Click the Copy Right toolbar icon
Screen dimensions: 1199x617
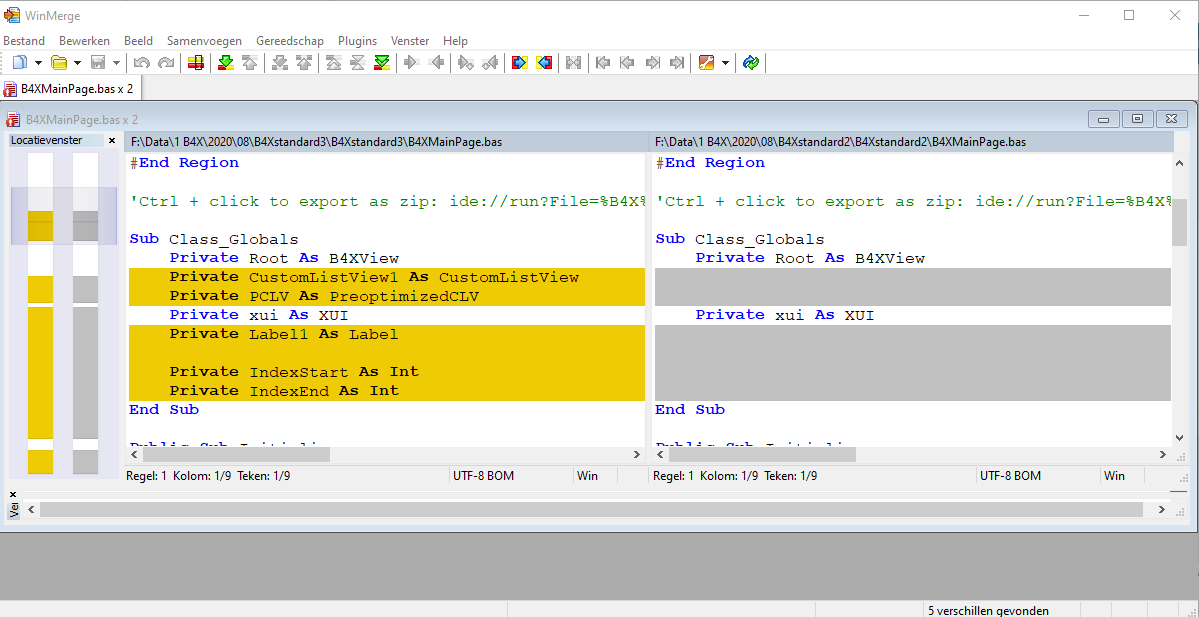[412, 63]
